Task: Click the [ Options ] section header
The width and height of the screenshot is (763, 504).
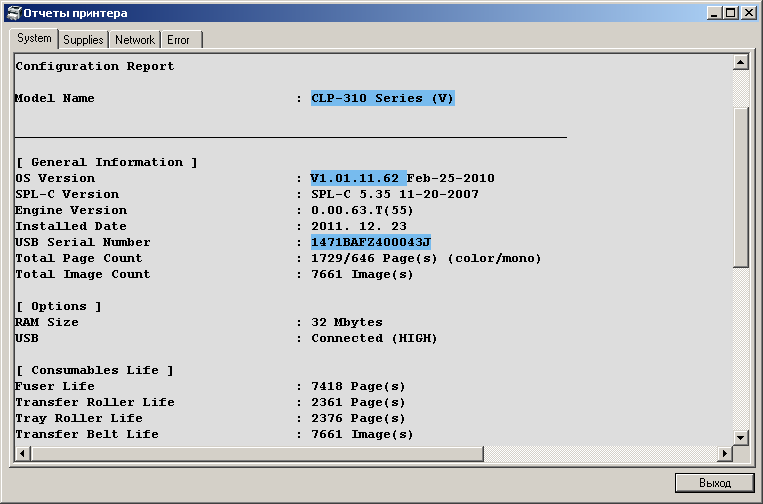Action: coord(59,306)
